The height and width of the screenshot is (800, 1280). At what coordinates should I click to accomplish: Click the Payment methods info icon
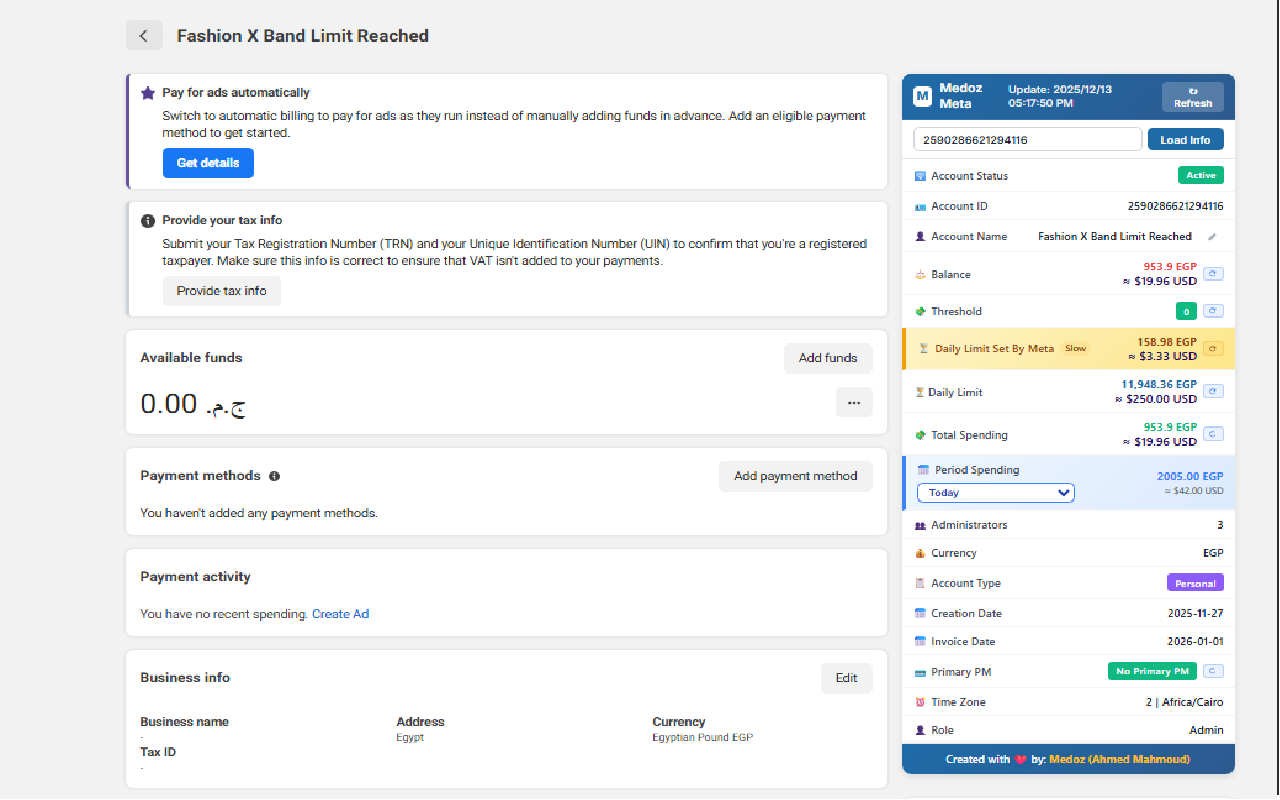point(274,476)
